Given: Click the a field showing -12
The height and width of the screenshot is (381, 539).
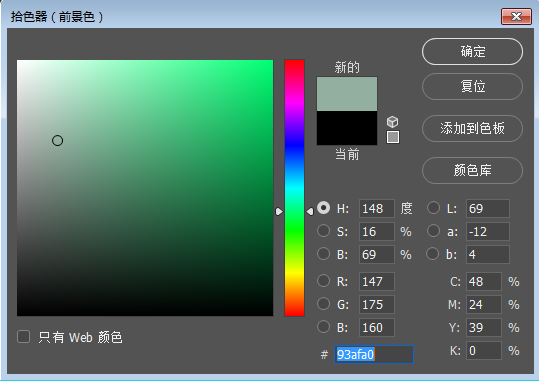Looking at the screenshot, I should [487, 231].
